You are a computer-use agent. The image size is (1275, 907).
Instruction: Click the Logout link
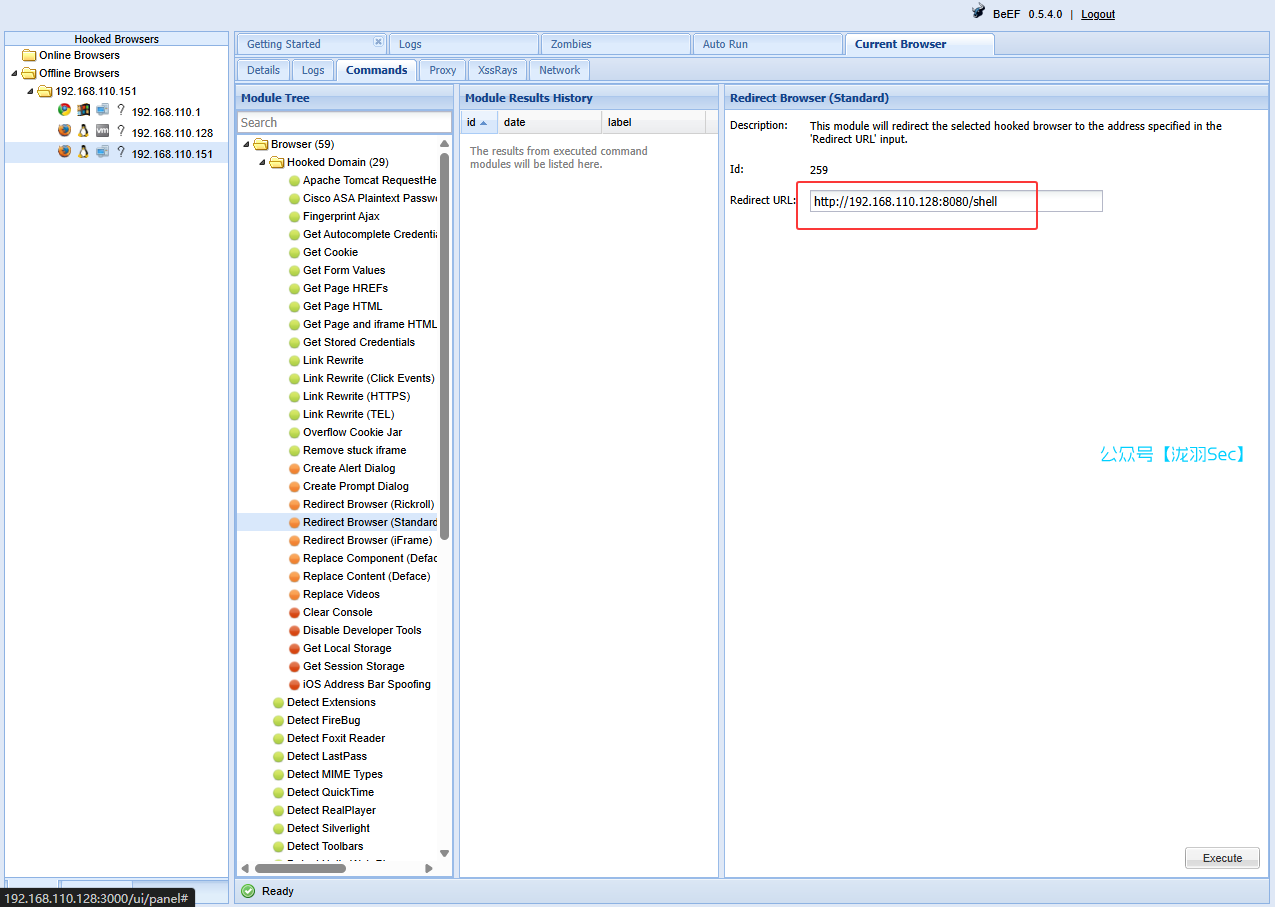point(1097,14)
